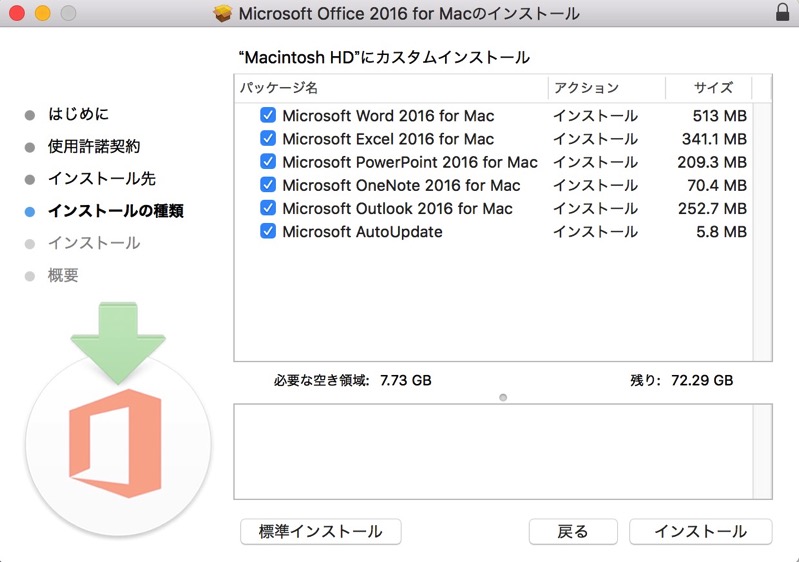Click the pane splitter handle dot
This screenshot has height=562, width=799.
(x=503, y=397)
